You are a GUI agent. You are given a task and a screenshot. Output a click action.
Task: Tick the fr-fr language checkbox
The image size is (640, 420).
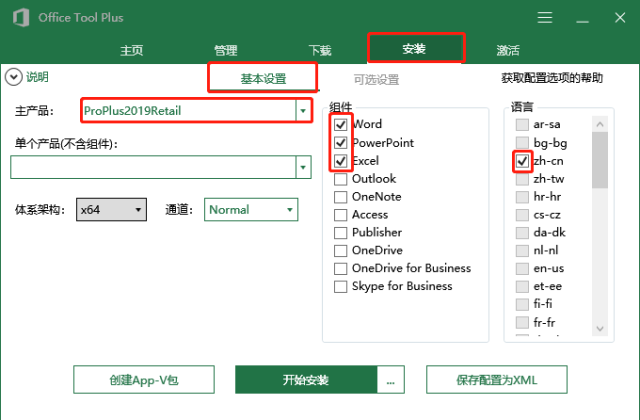pos(522,322)
